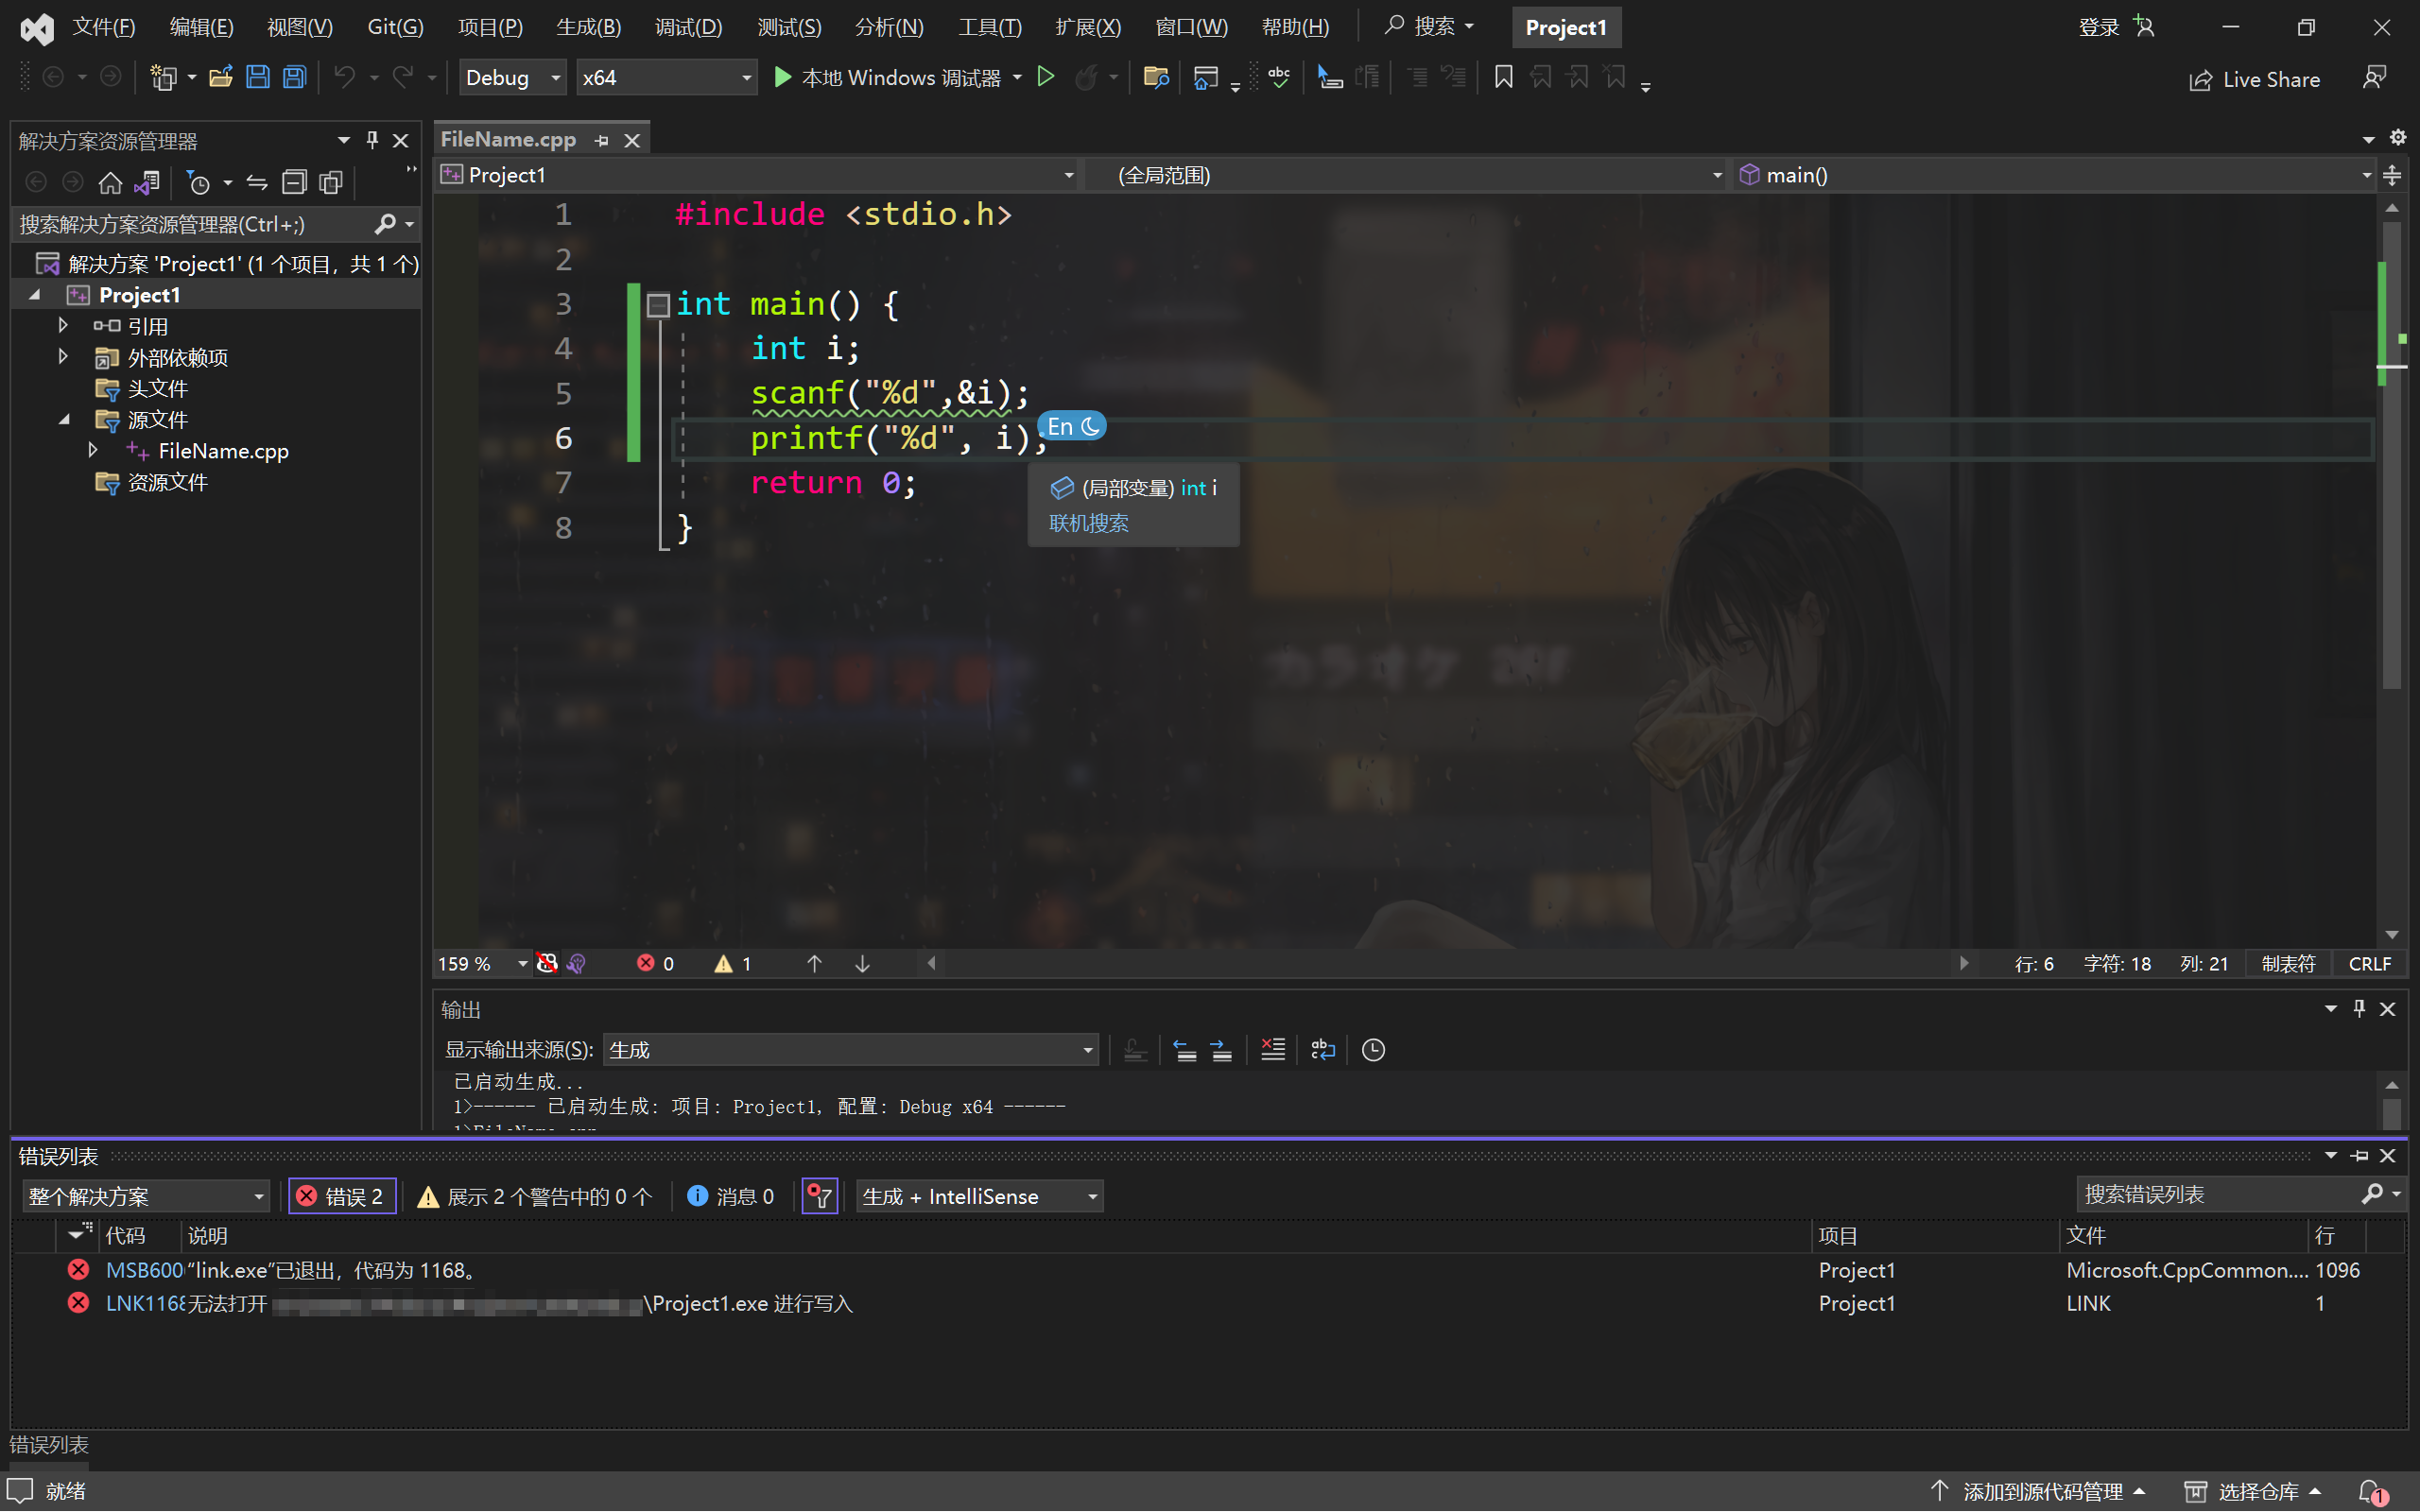
Task: Undo the last action
Action: pyautogui.click(x=344, y=77)
